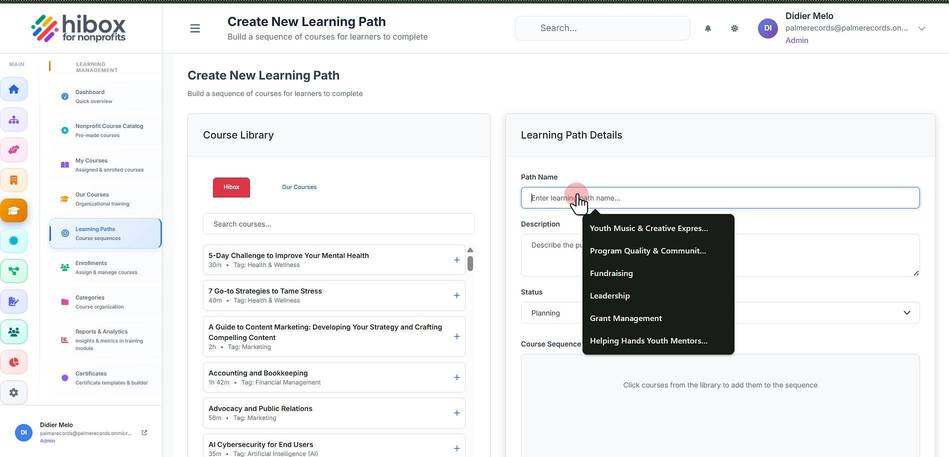Open the teal circle sidebar icon
This screenshot has width=949, height=457.
[x=14, y=241]
